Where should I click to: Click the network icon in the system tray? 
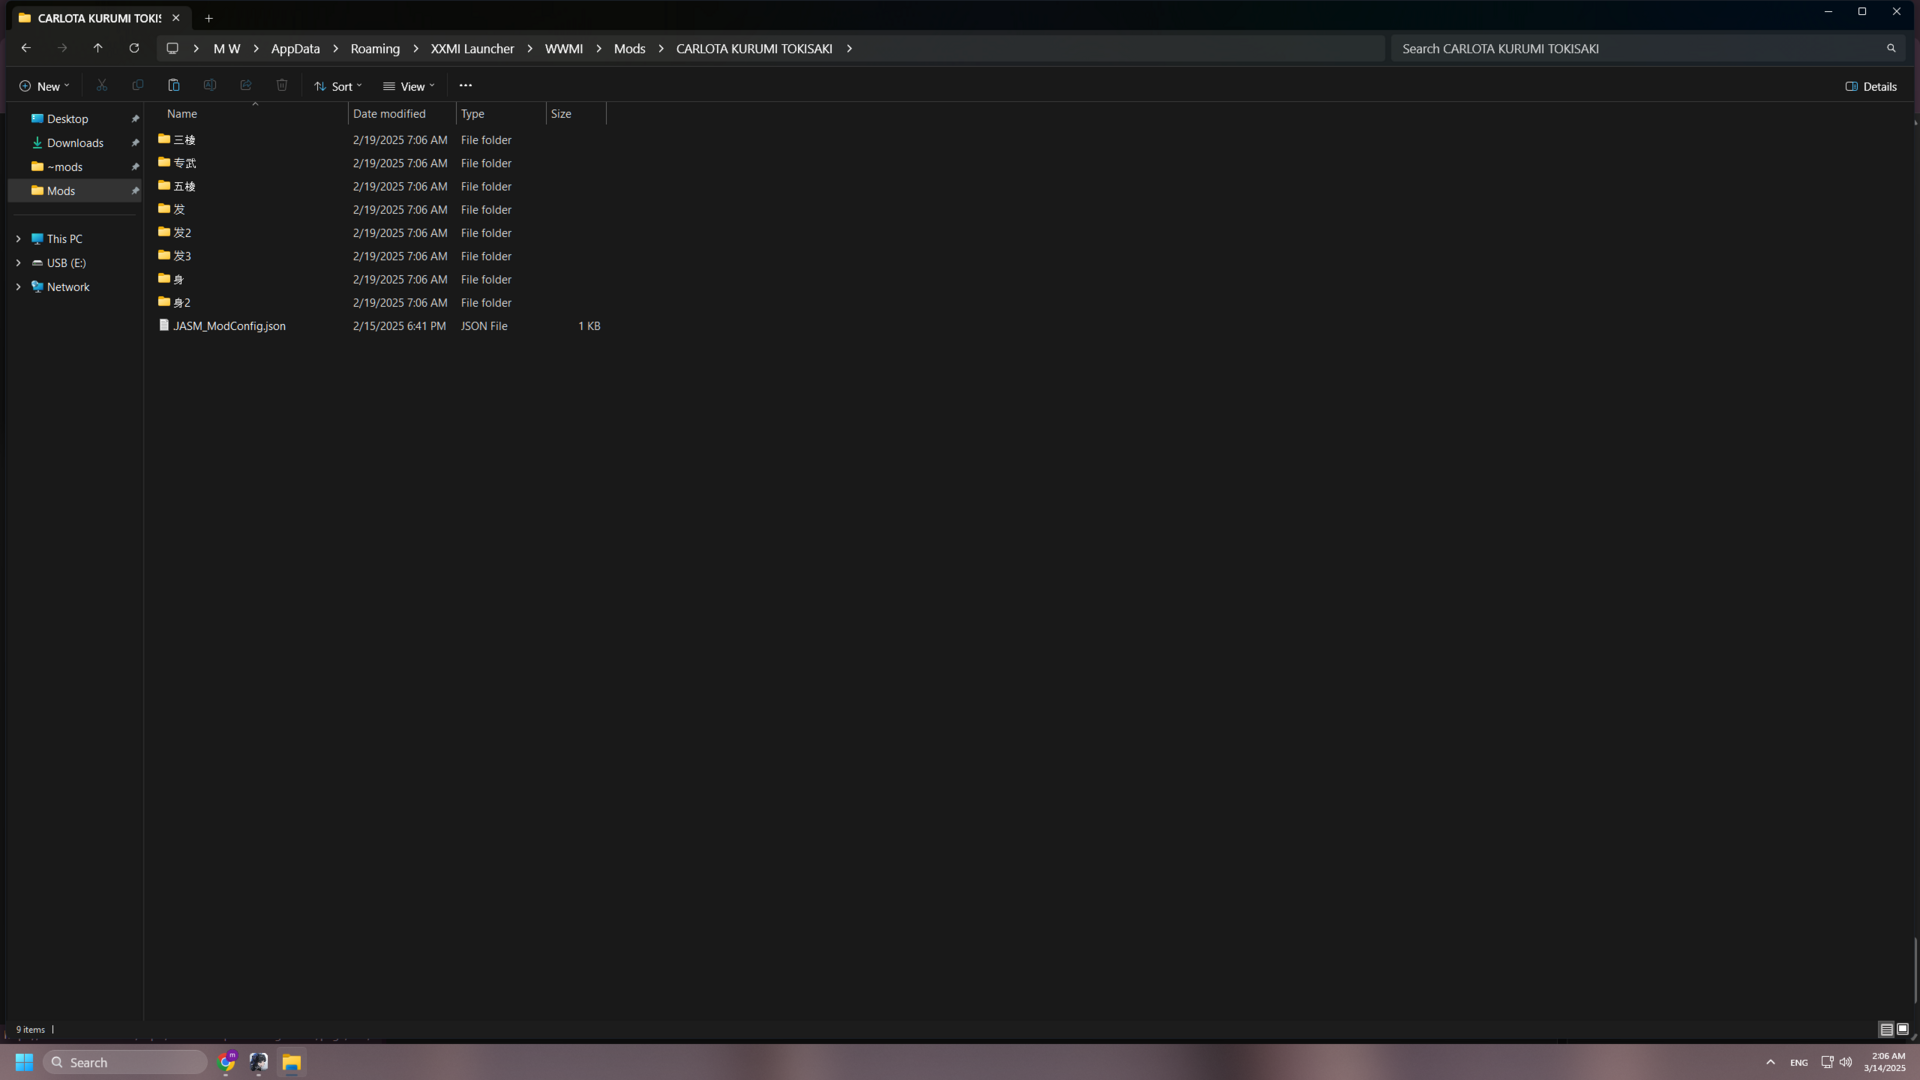tap(1827, 1062)
